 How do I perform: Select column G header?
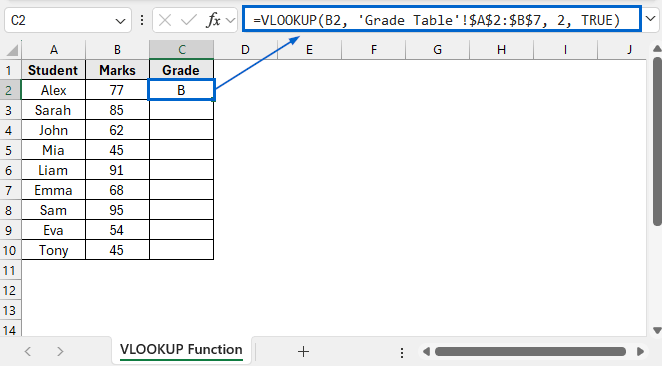(437, 50)
